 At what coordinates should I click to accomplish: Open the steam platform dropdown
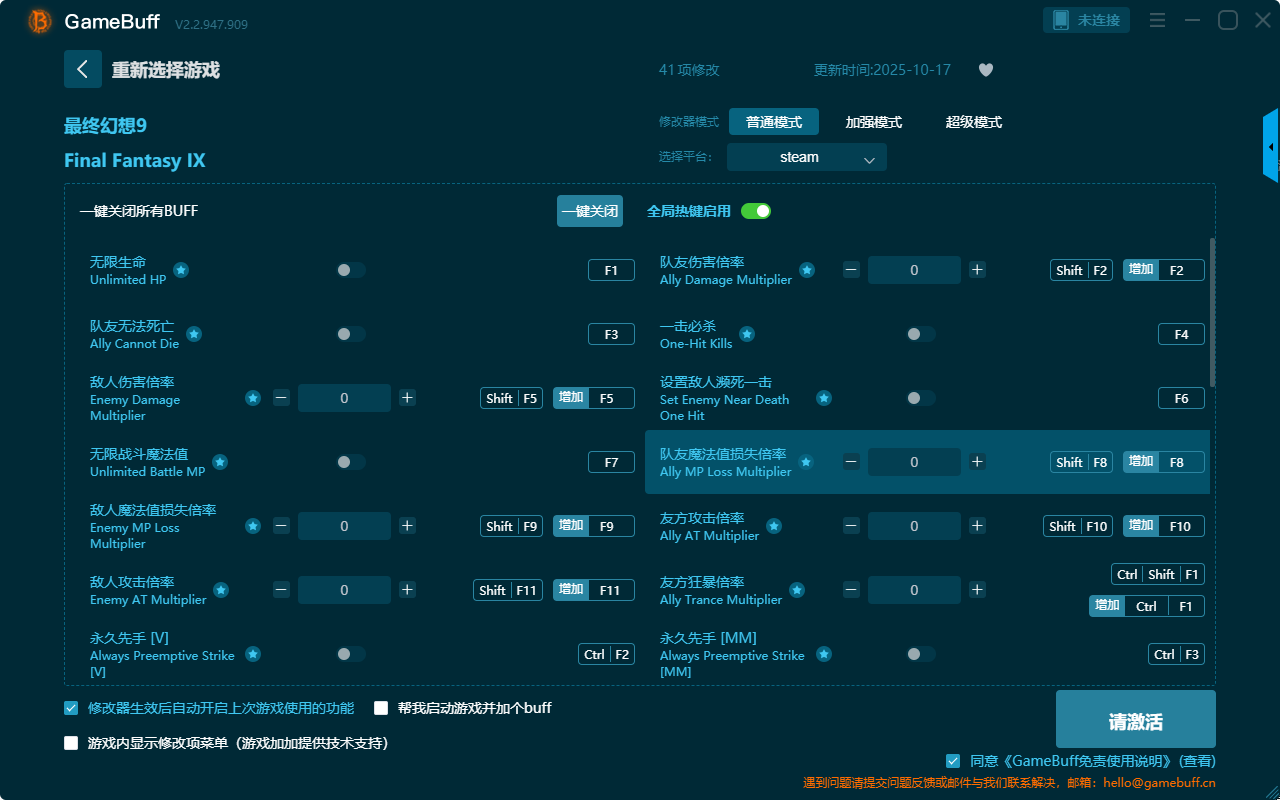click(x=806, y=157)
